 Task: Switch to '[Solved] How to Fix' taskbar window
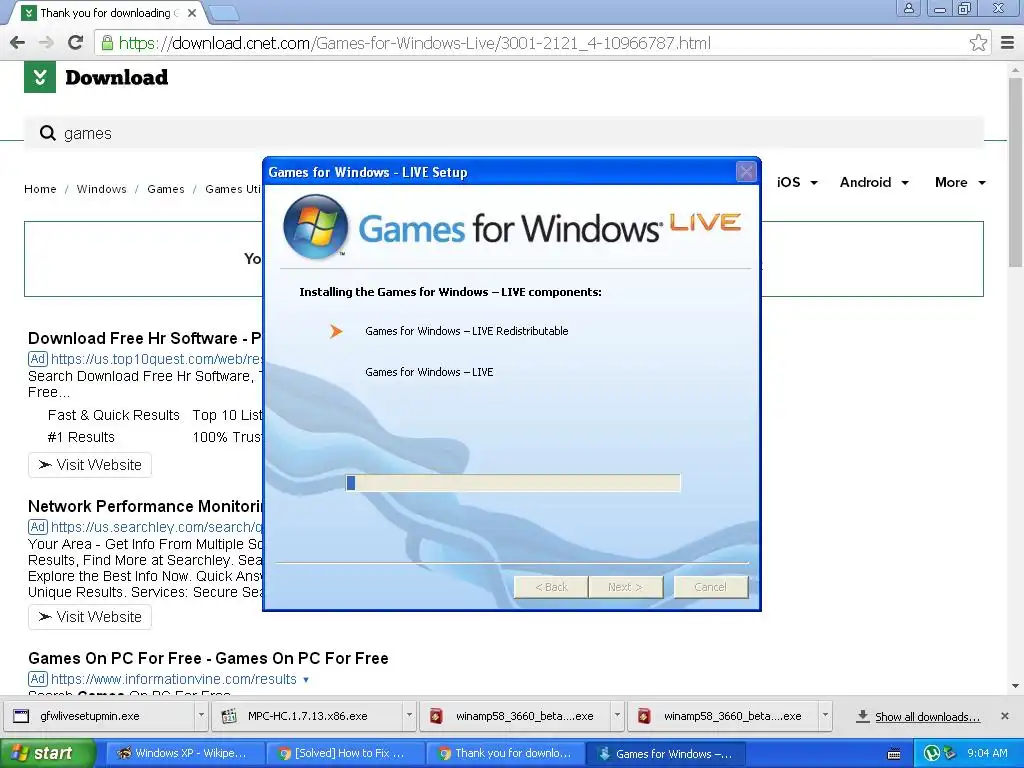[344, 753]
